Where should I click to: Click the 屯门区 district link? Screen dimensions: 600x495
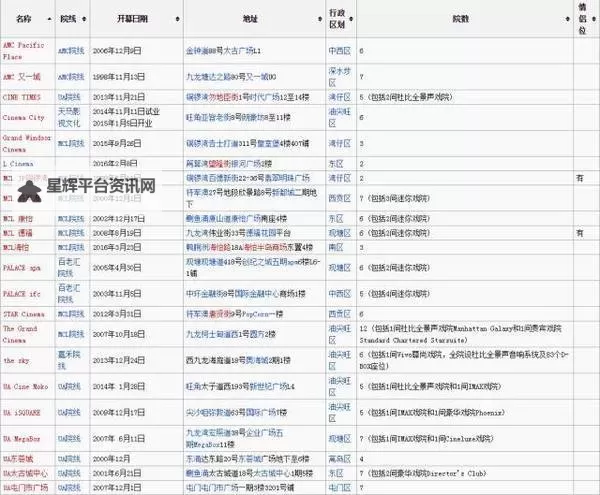click(x=340, y=488)
